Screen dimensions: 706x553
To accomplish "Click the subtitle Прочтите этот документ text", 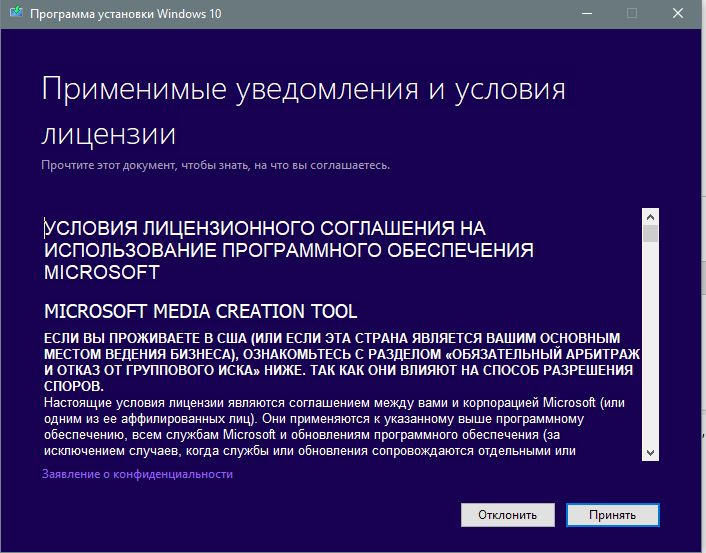I will click(216, 165).
